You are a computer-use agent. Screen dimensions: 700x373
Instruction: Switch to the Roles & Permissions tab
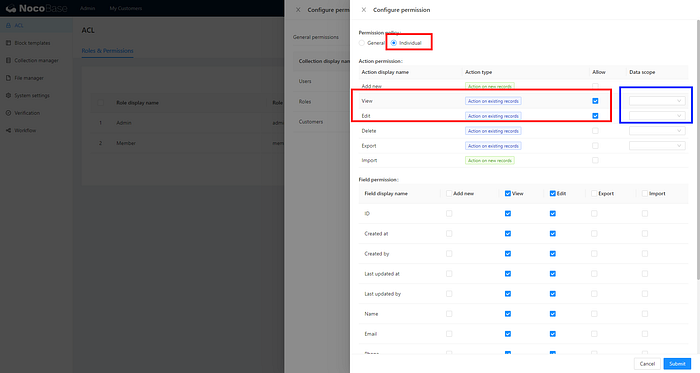(x=107, y=51)
